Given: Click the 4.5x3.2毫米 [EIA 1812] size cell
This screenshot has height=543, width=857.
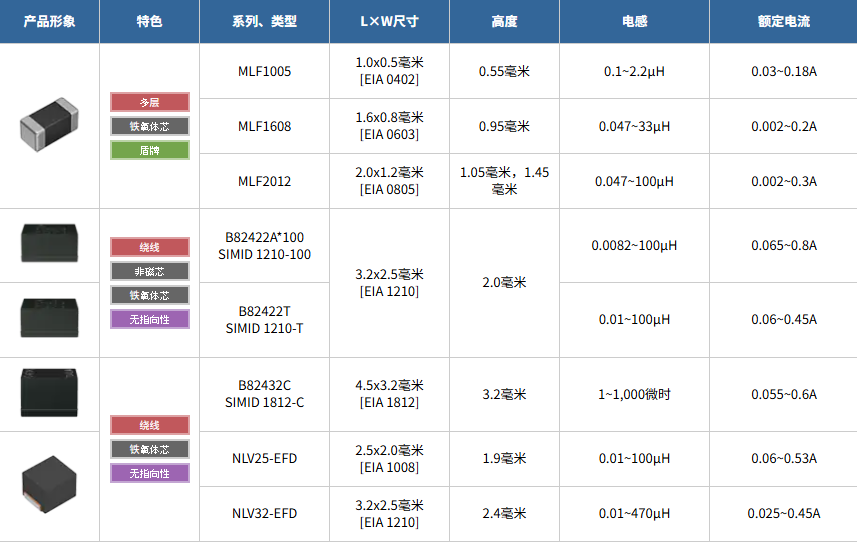Looking at the screenshot, I should pyautogui.click(x=389, y=394).
